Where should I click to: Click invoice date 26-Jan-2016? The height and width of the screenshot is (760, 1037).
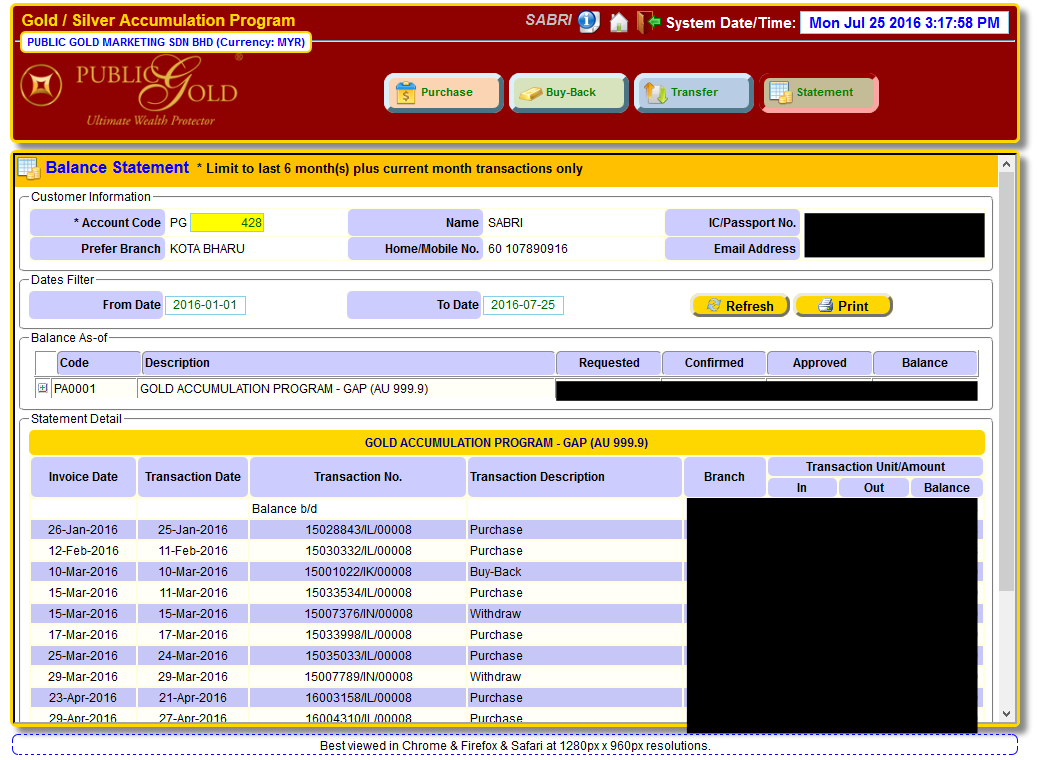[x=83, y=530]
